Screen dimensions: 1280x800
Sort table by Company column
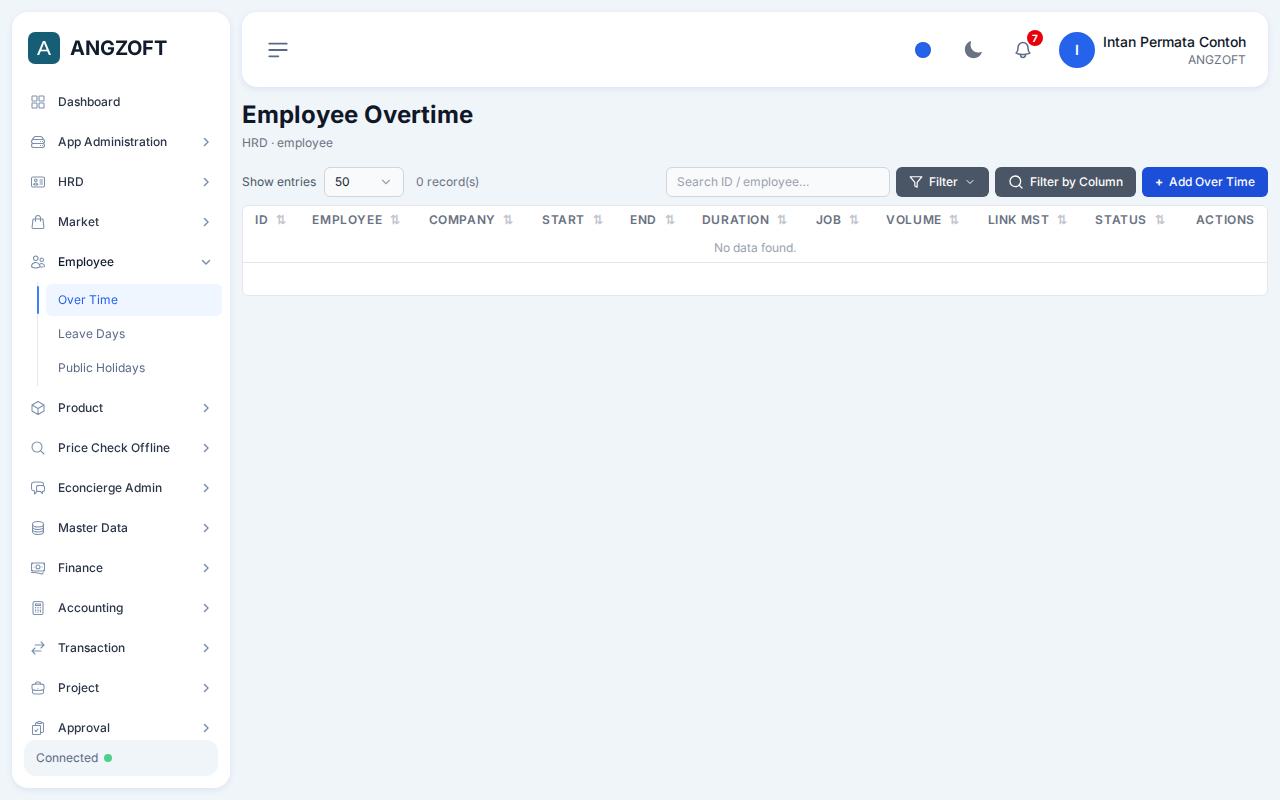click(x=471, y=220)
